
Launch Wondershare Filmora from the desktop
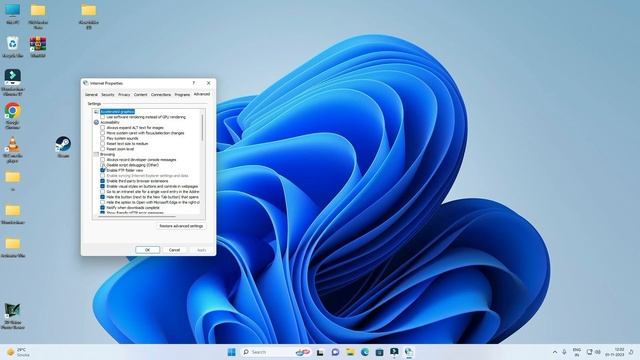[13, 82]
